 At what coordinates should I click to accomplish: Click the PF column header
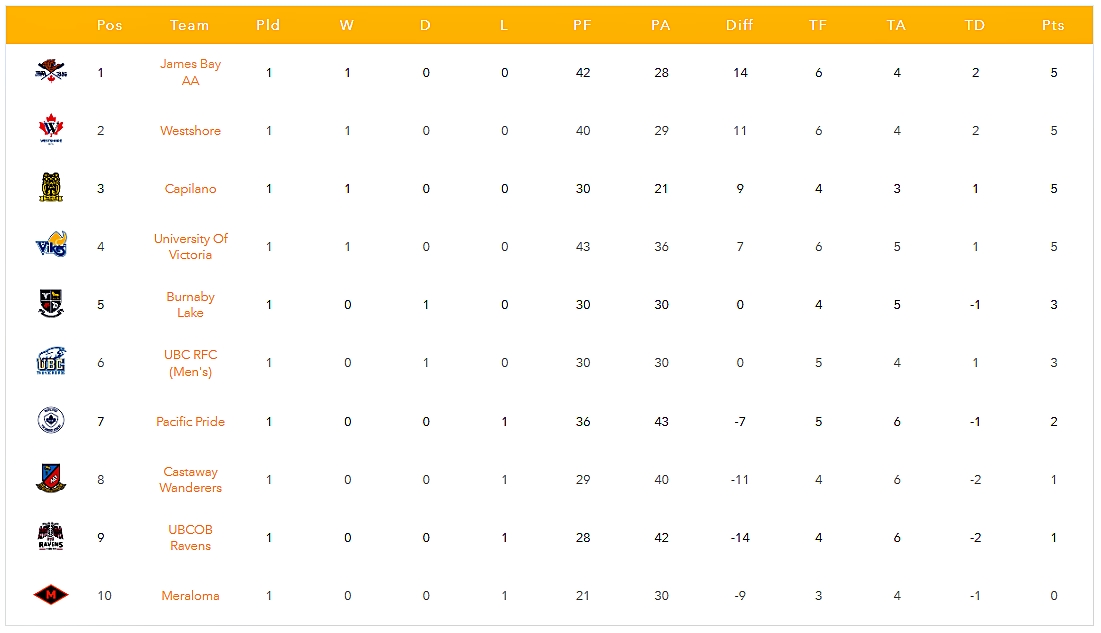click(x=582, y=25)
